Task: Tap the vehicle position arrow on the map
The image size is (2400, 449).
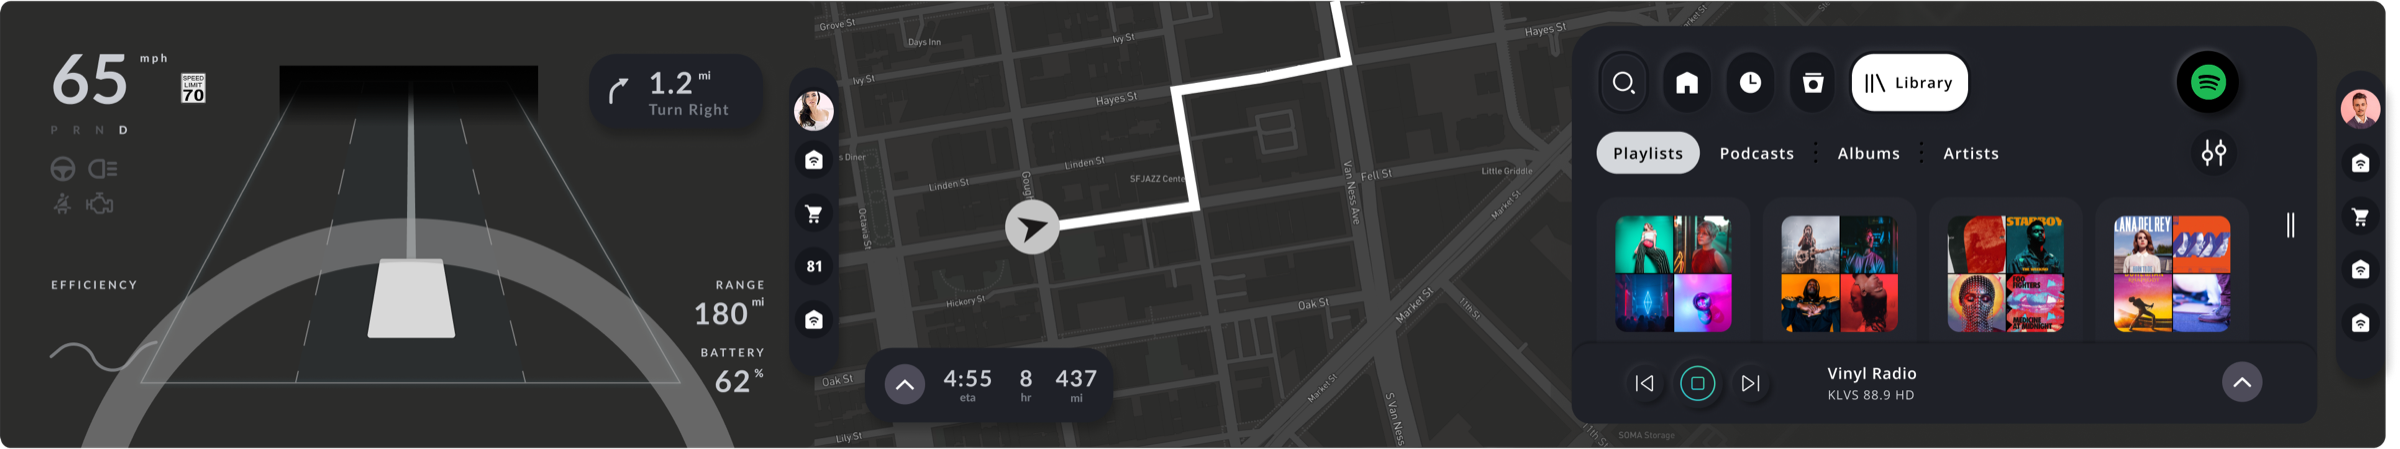Action: pos(1032,227)
